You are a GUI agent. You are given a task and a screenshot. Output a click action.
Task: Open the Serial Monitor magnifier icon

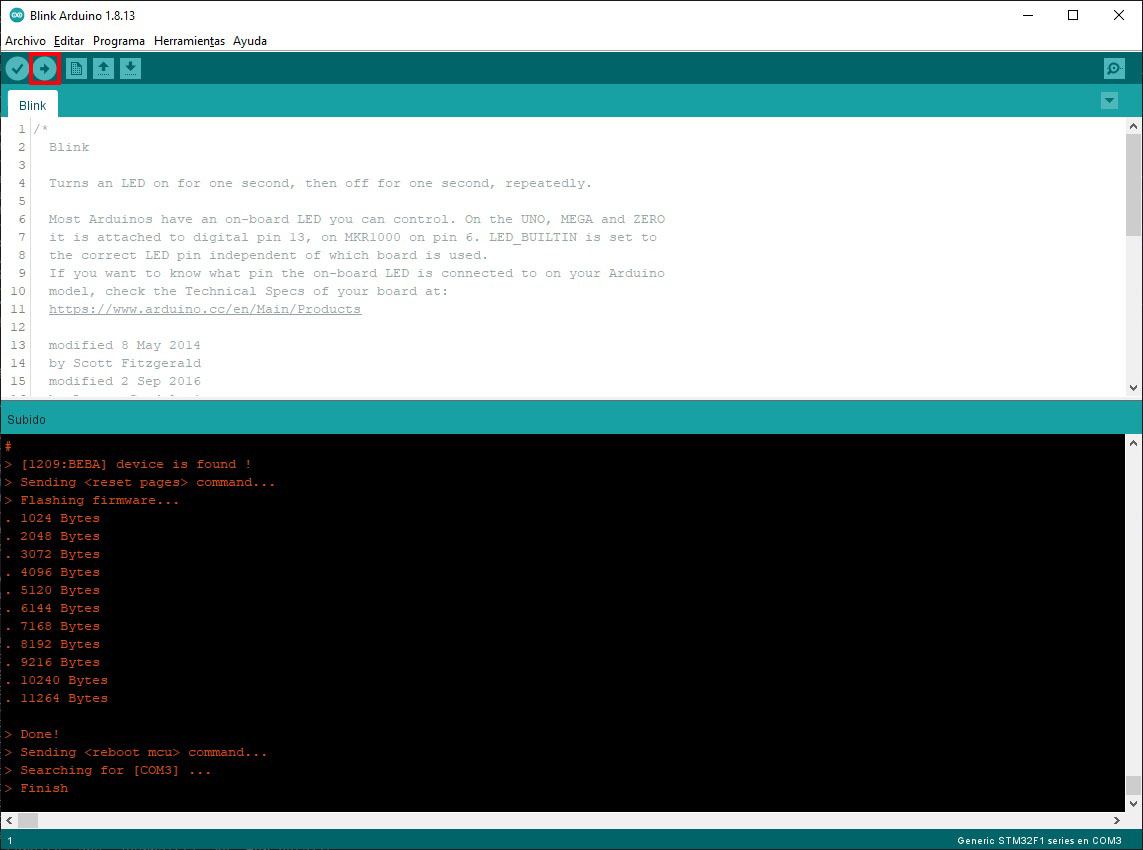click(1114, 69)
